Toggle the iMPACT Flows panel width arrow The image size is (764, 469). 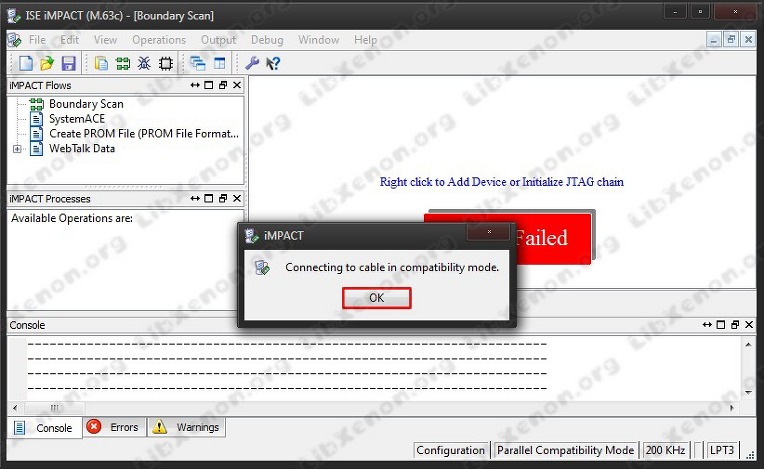pyautogui.click(x=195, y=85)
